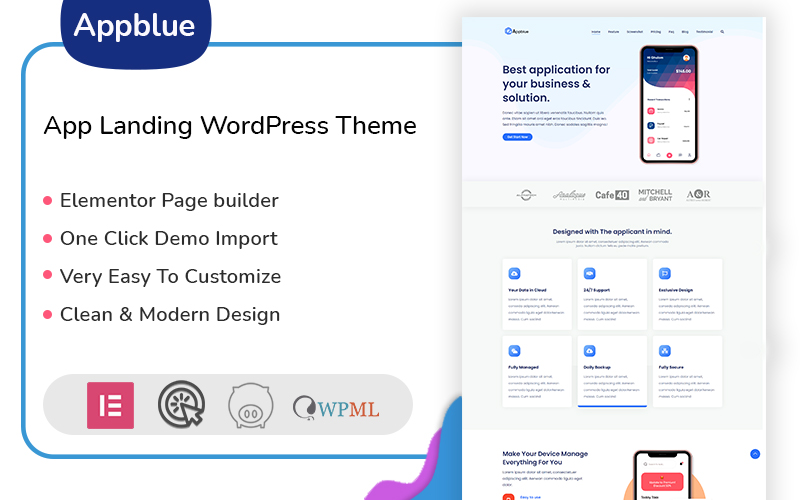
Task: Click the one-click demo import icon
Action: pyautogui.click(x=182, y=404)
